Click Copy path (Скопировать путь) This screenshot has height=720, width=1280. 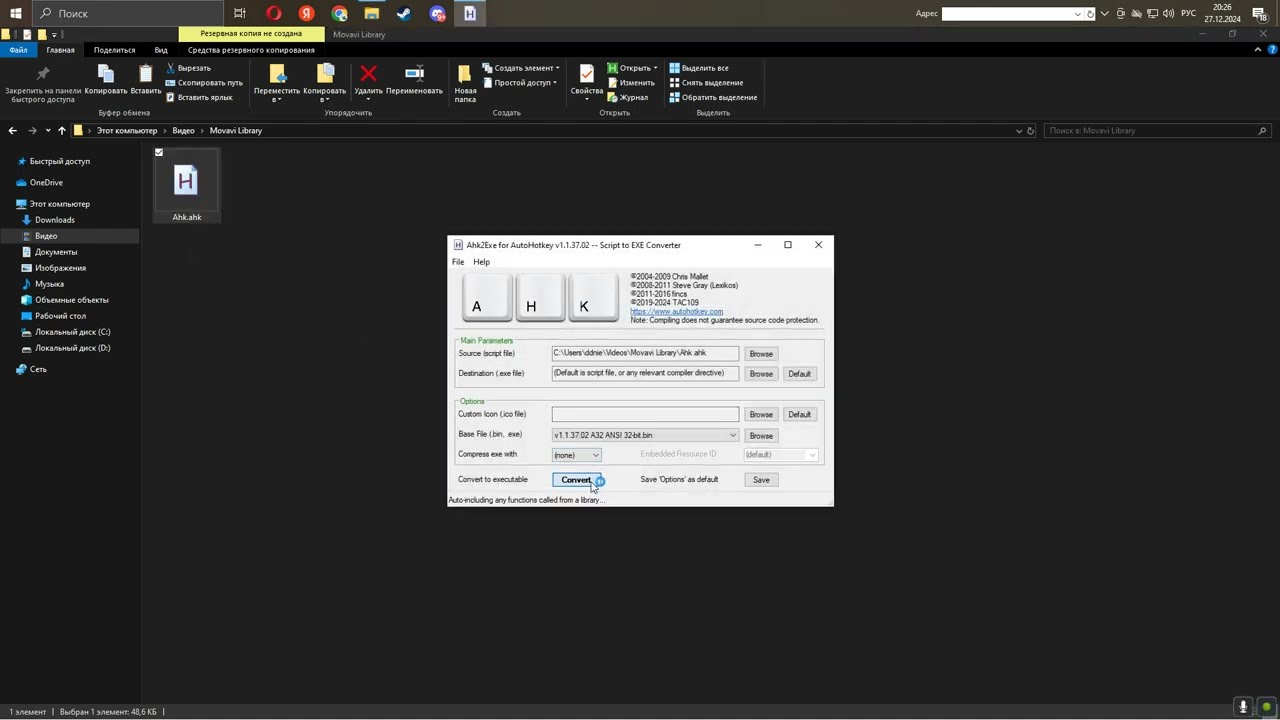point(204,83)
